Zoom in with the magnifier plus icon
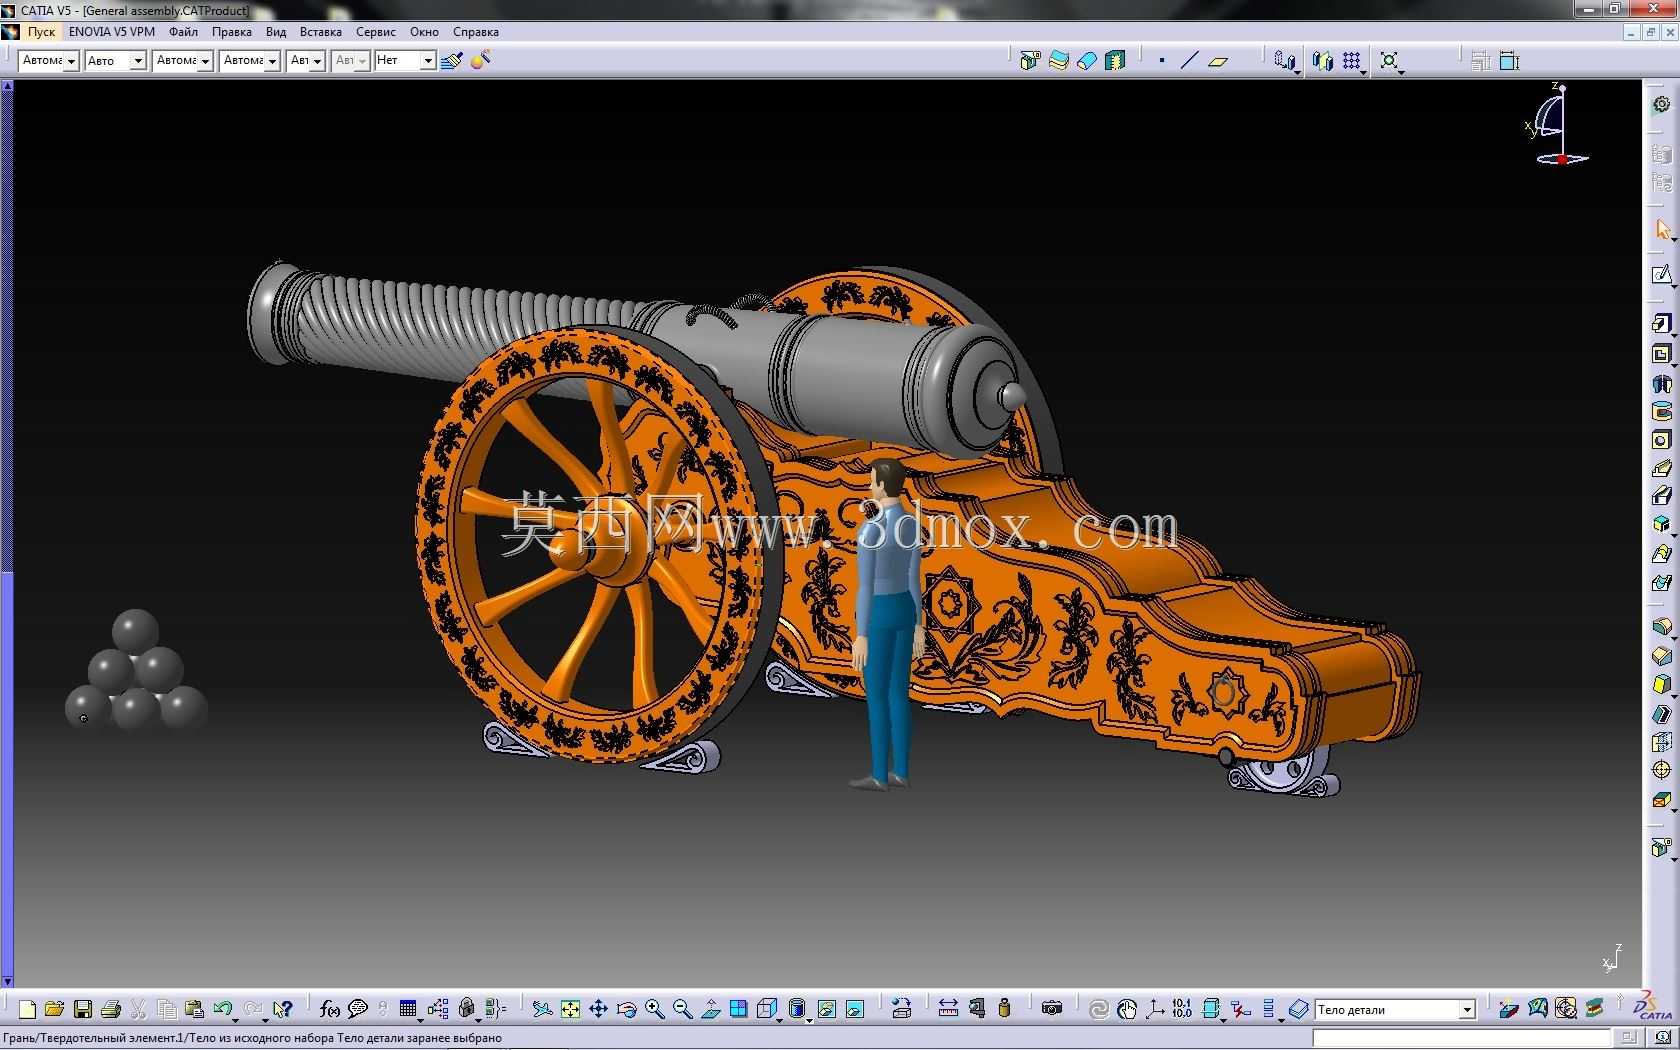 (x=655, y=1009)
